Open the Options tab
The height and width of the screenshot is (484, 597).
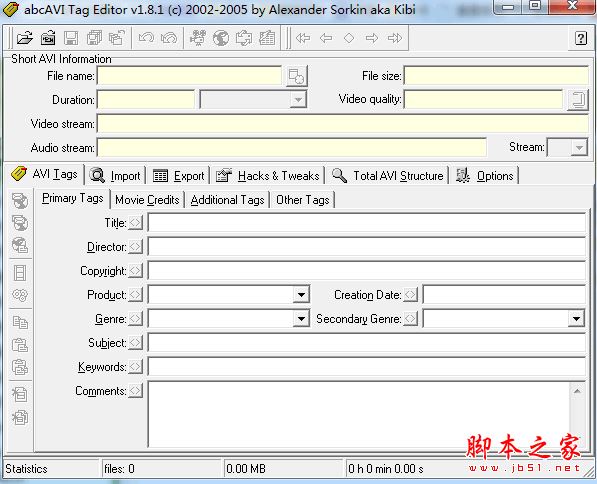(x=485, y=176)
